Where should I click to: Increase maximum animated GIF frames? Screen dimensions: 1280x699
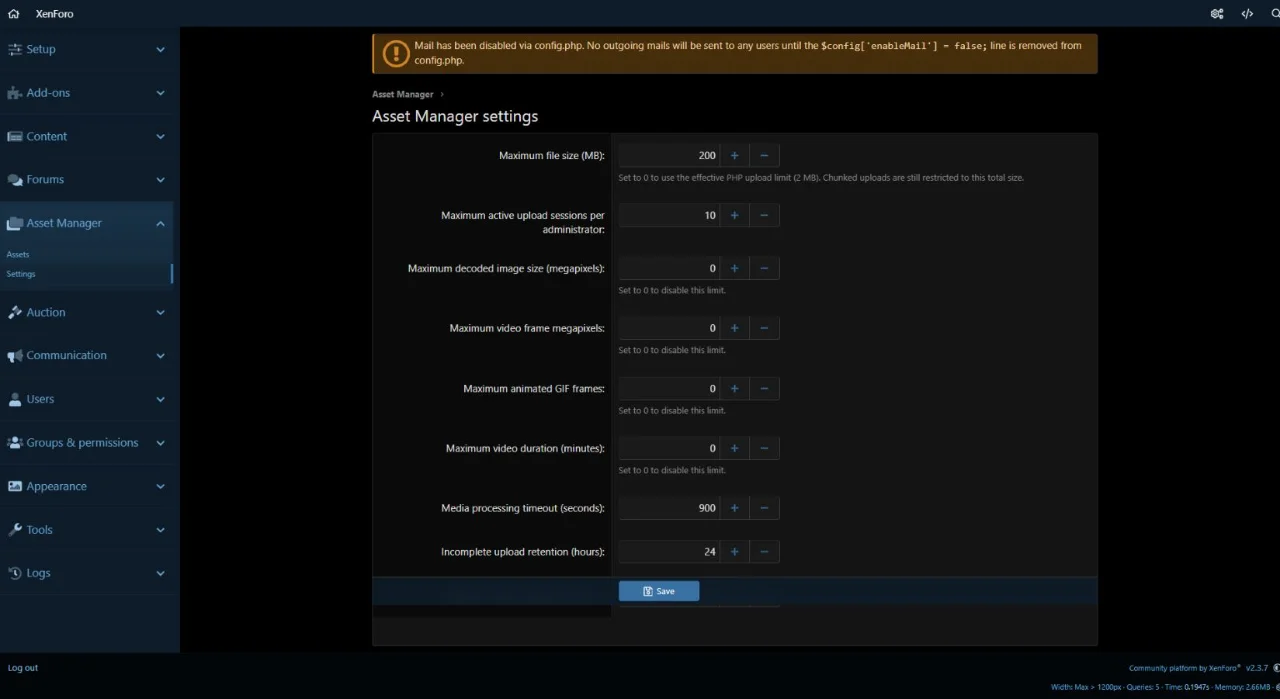pos(734,388)
